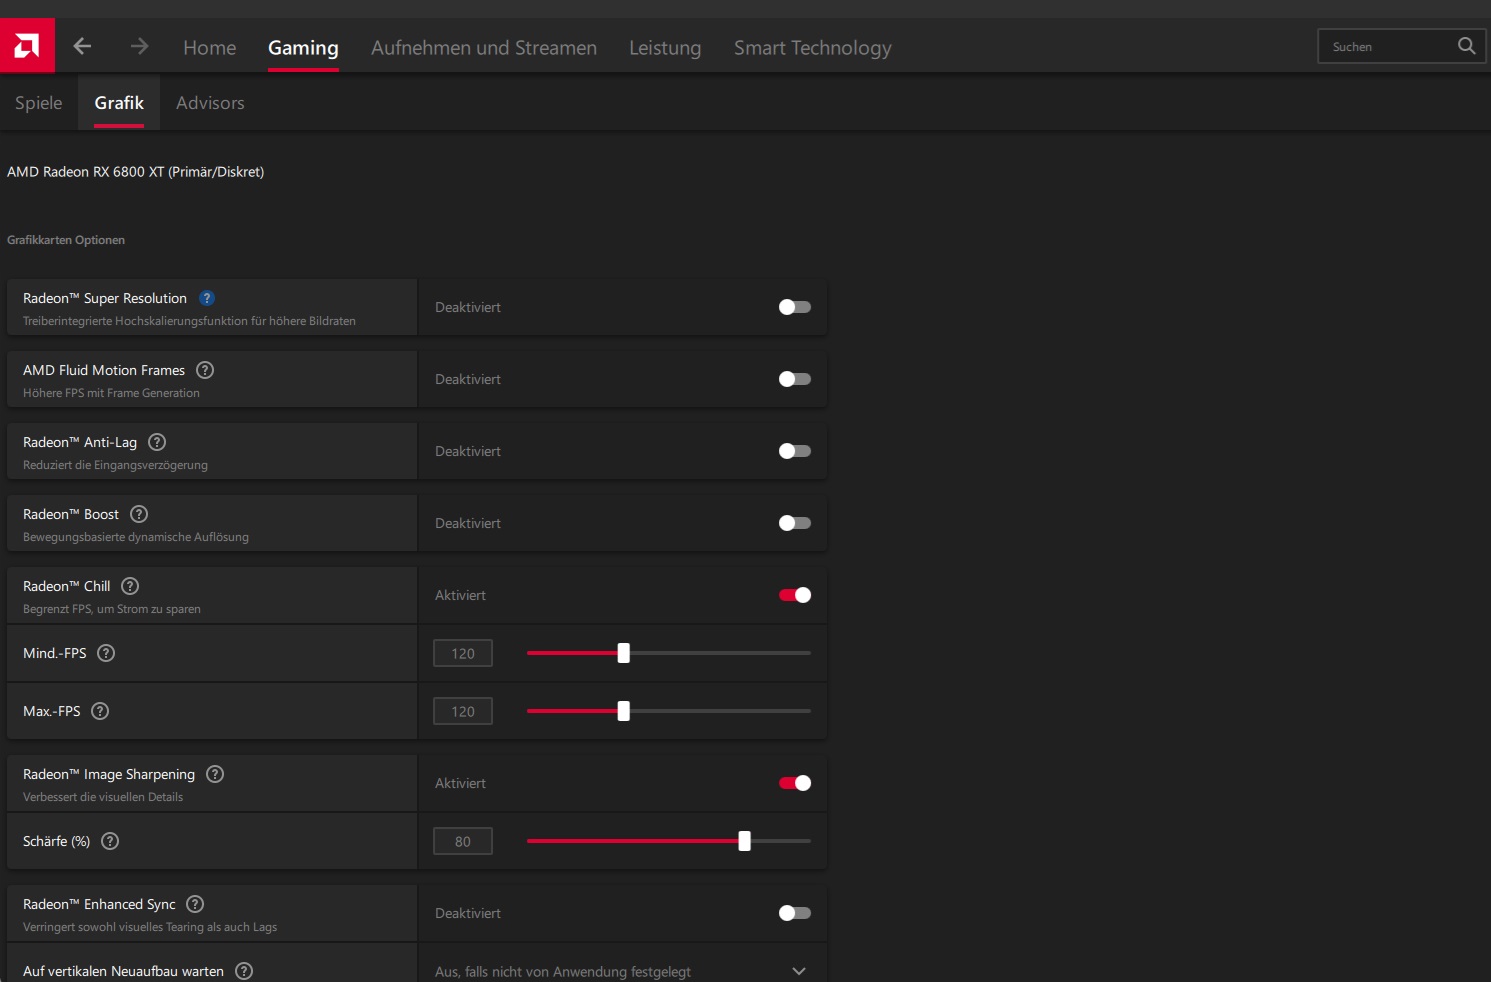Click the Radeon Super Resolution label

tap(105, 298)
